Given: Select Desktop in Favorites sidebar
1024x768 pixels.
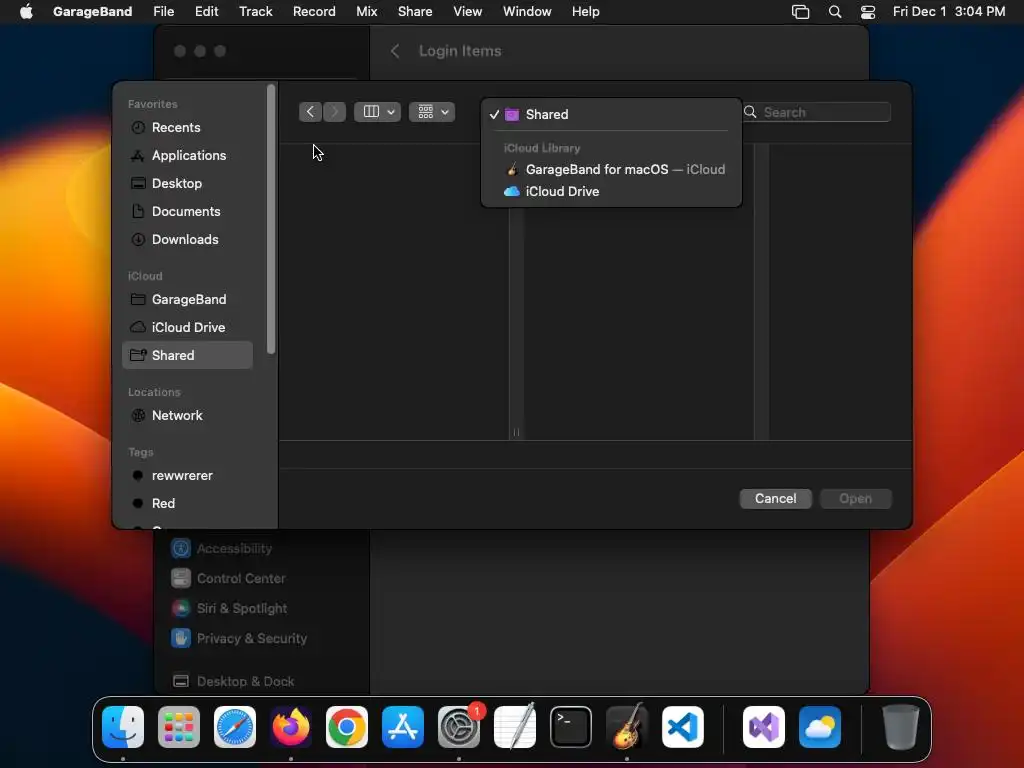Looking at the screenshot, I should tap(187, 184).
